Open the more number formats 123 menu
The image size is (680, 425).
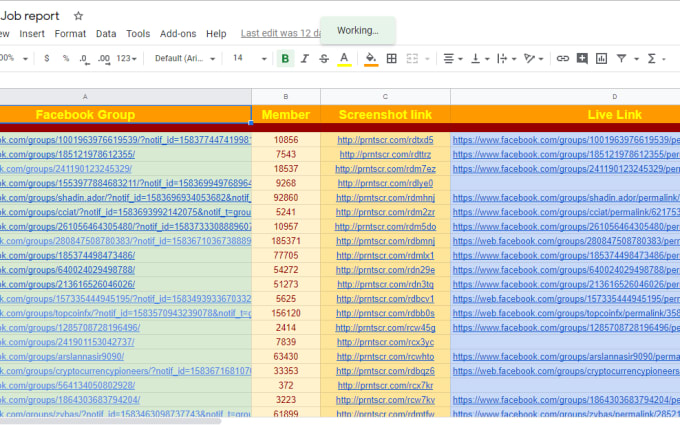point(126,58)
